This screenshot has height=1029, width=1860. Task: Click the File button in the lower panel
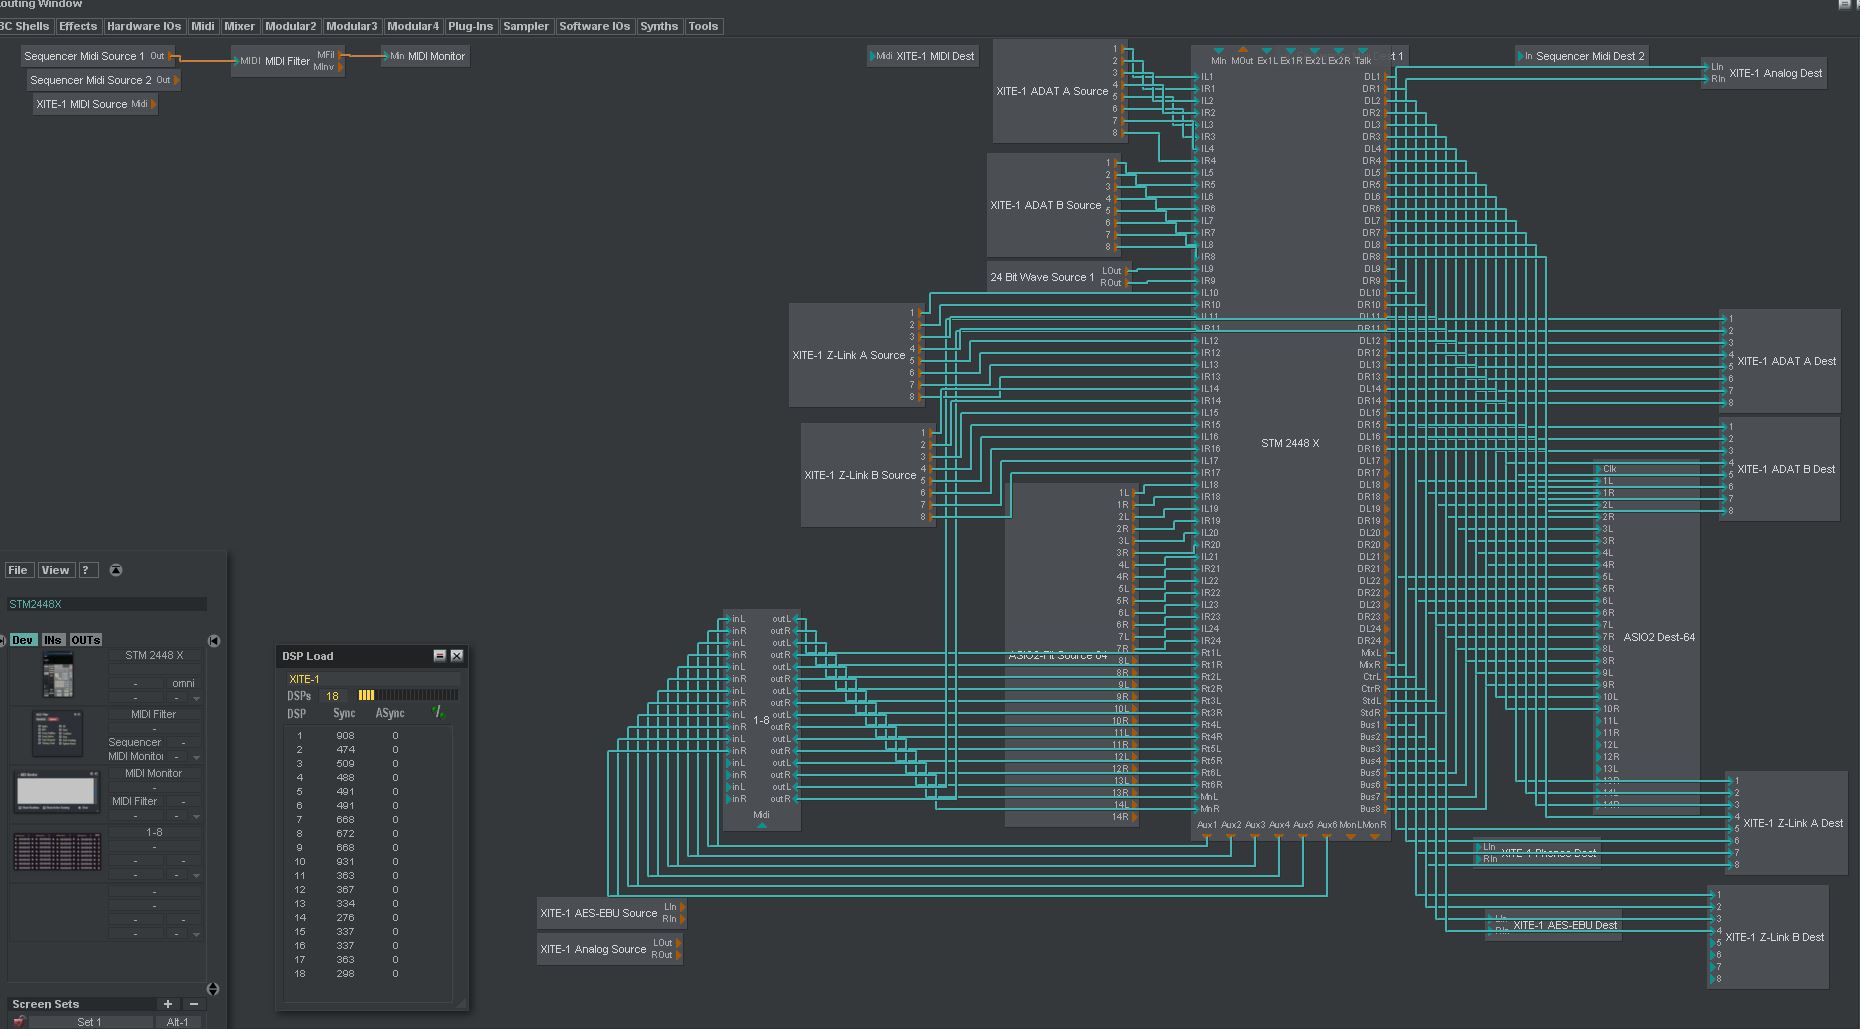click(x=18, y=570)
